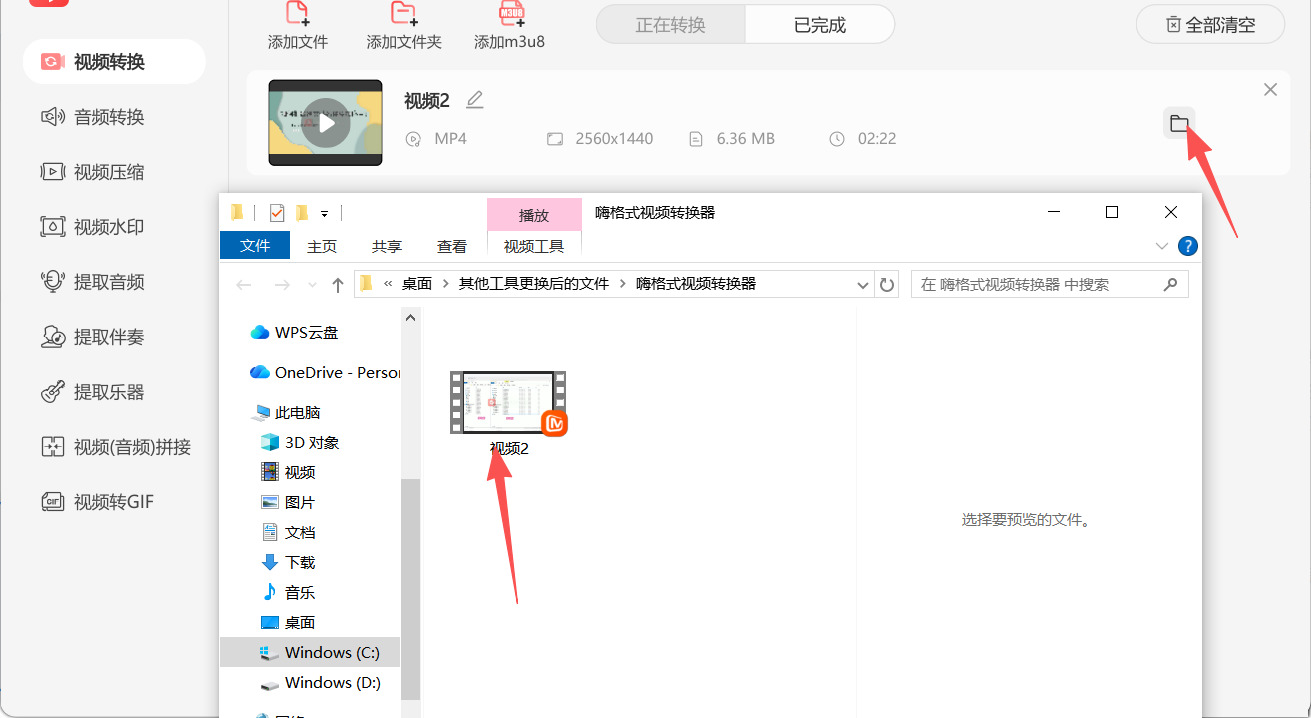This screenshot has width=1311, height=718.
Task: Open 提取乐器 in the sidebar
Action: (x=93, y=392)
